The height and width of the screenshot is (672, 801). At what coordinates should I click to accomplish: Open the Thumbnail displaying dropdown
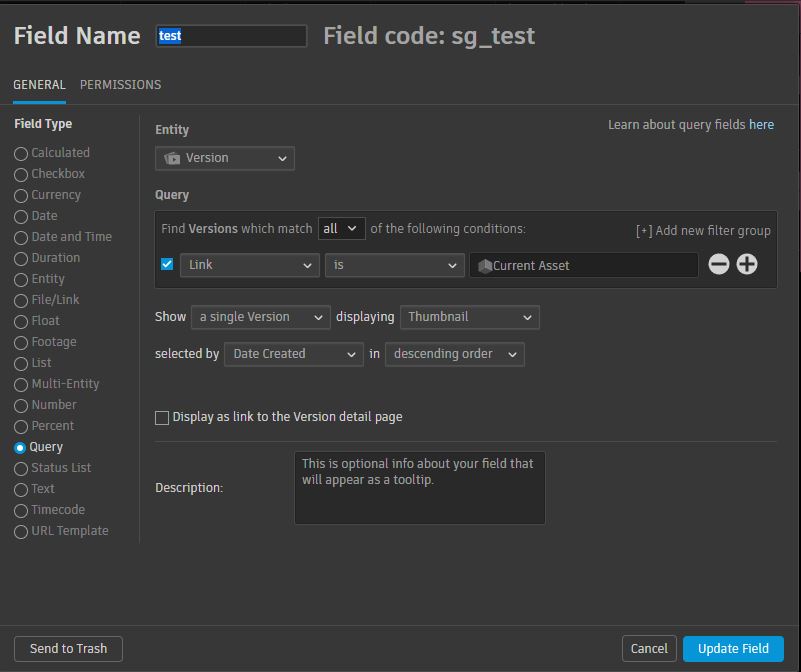469,316
